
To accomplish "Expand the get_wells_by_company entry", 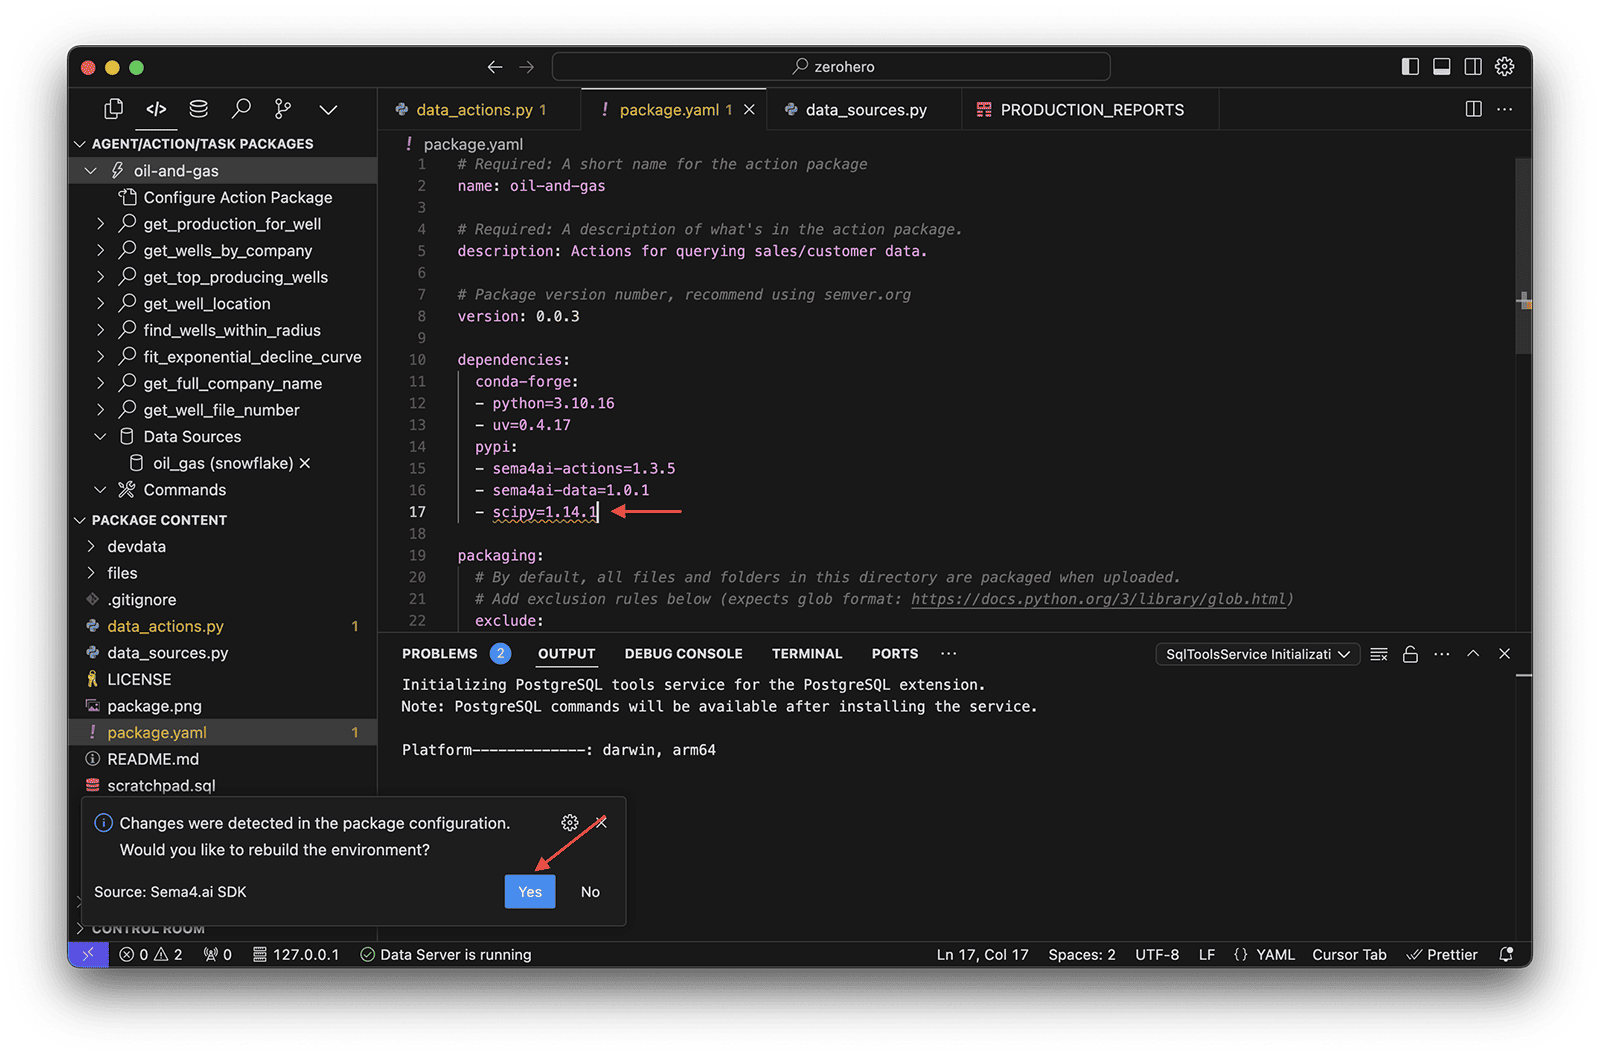I will pos(100,250).
